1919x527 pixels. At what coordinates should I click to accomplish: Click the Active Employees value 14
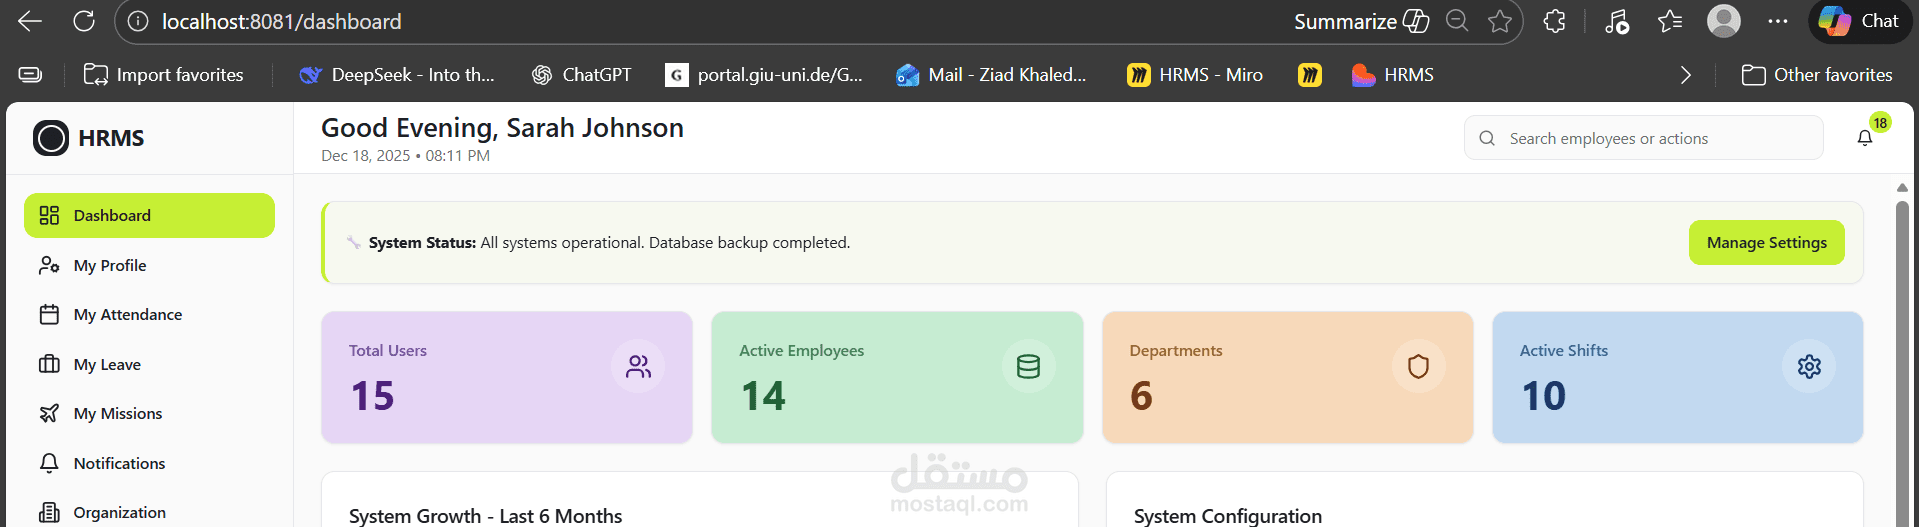(x=763, y=396)
